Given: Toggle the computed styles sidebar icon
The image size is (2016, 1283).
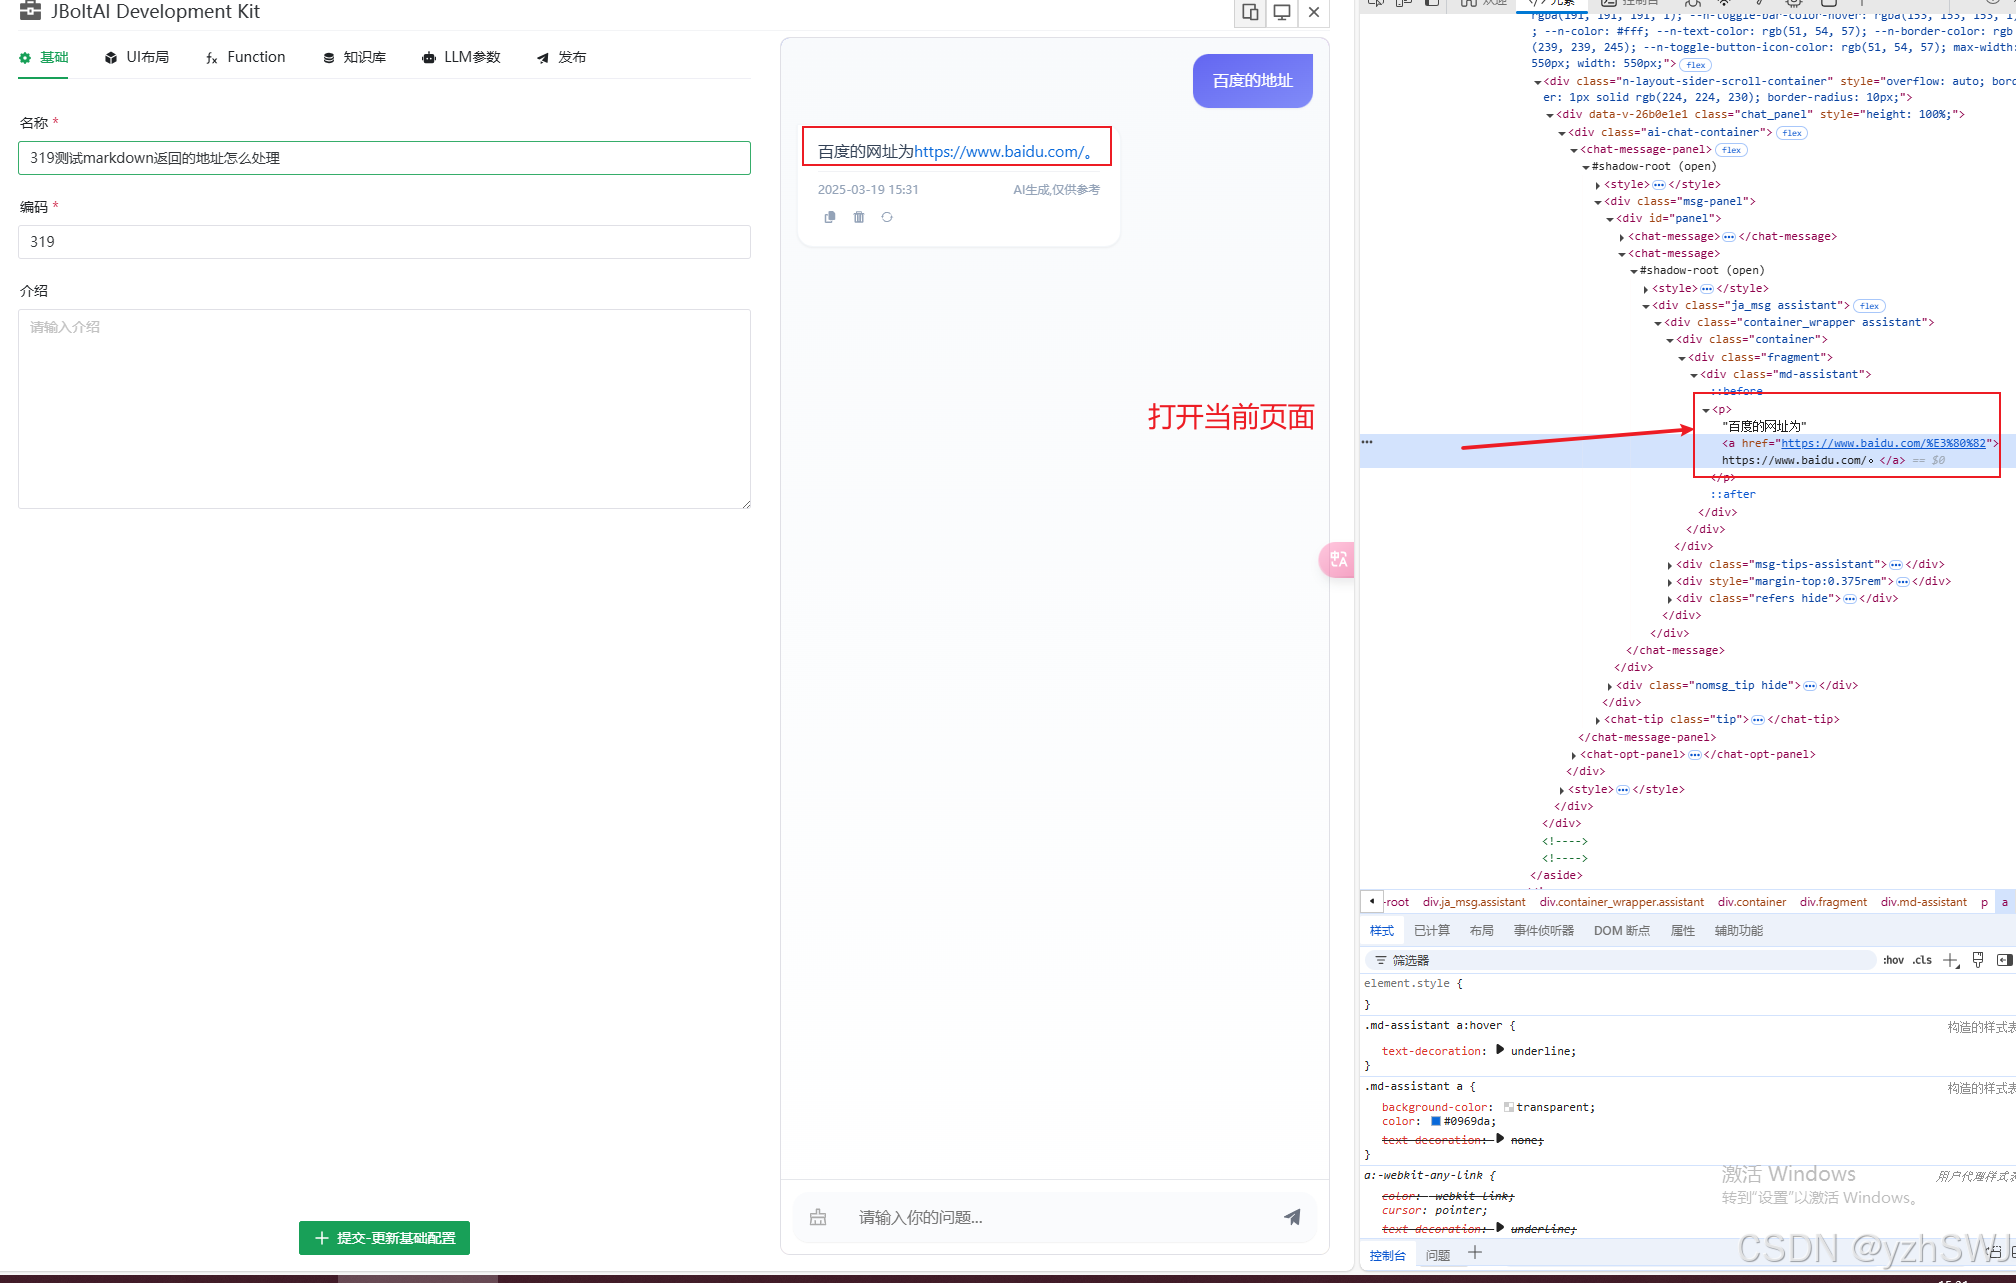Looking at the screenshot, I should pyautogui.click(x=2004, y=960).
